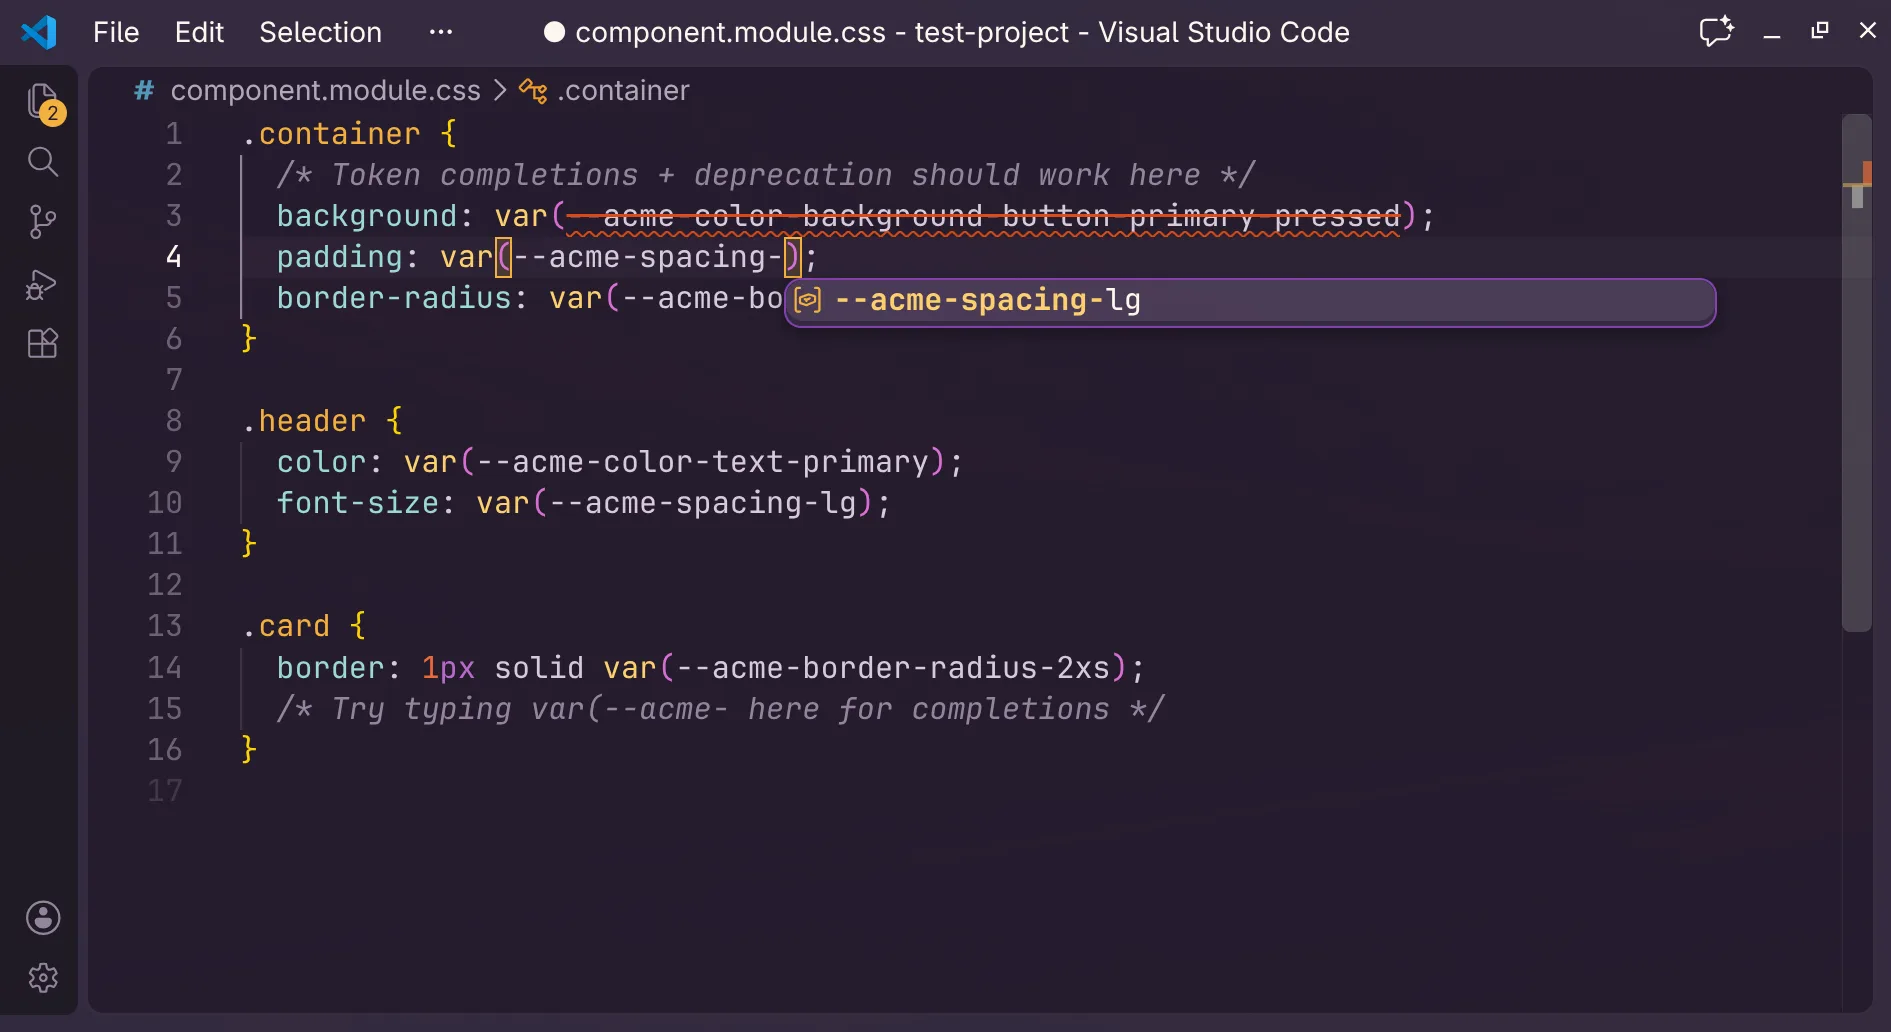Open the File menu
This screenshot has width=1891, height=1032.
click(116, 32)
